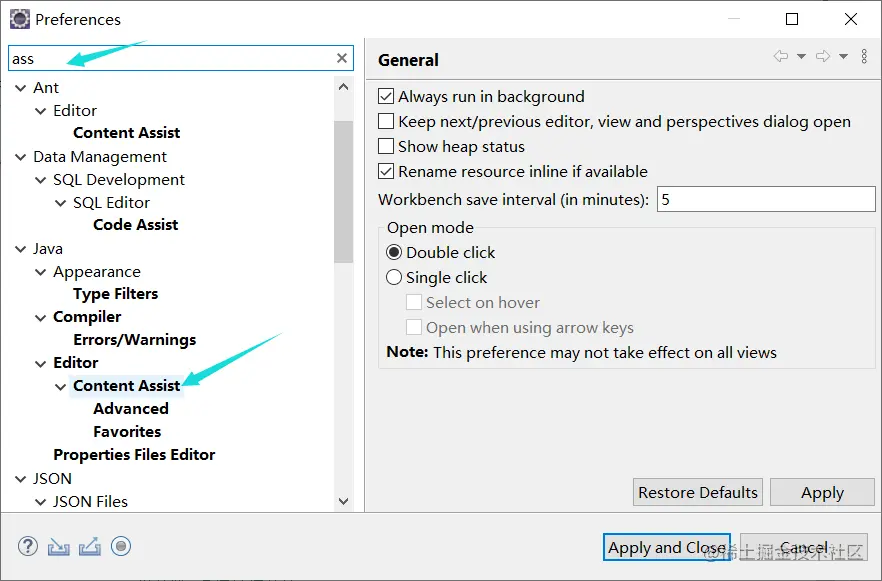Select JSON Files tree item
Image resolution: width=882 pixels, height=581 pixels.
click(x=90, y=502)
